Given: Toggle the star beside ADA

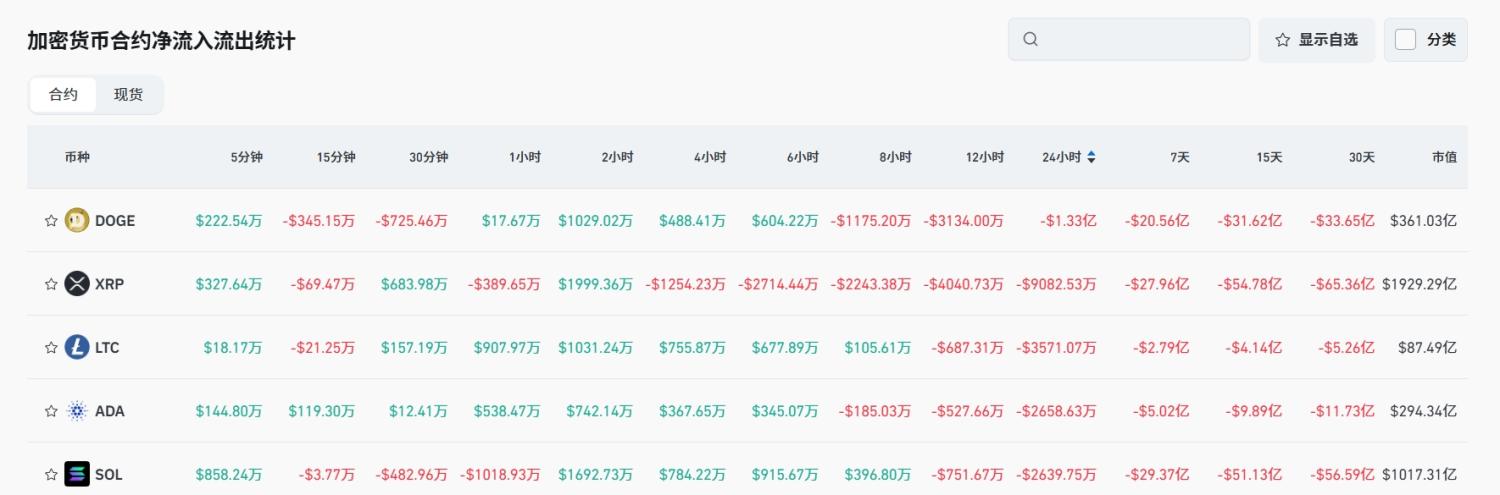Looking at the screenshot, I should [x=51, y=411].
